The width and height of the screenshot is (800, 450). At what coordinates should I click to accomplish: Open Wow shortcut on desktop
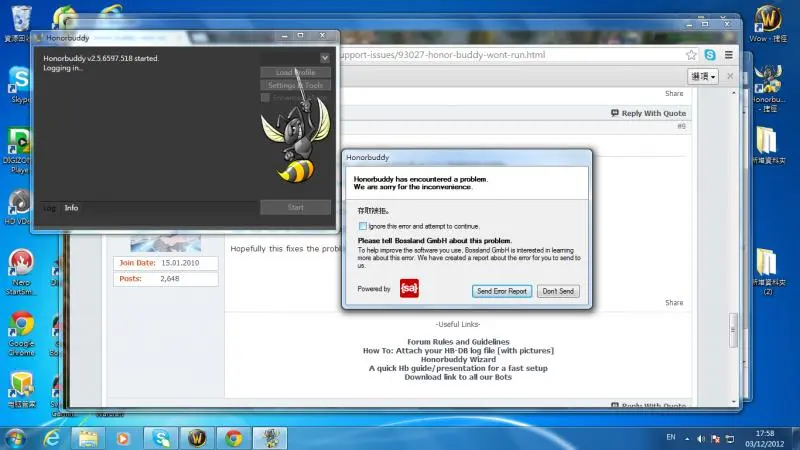coord(768,23)
